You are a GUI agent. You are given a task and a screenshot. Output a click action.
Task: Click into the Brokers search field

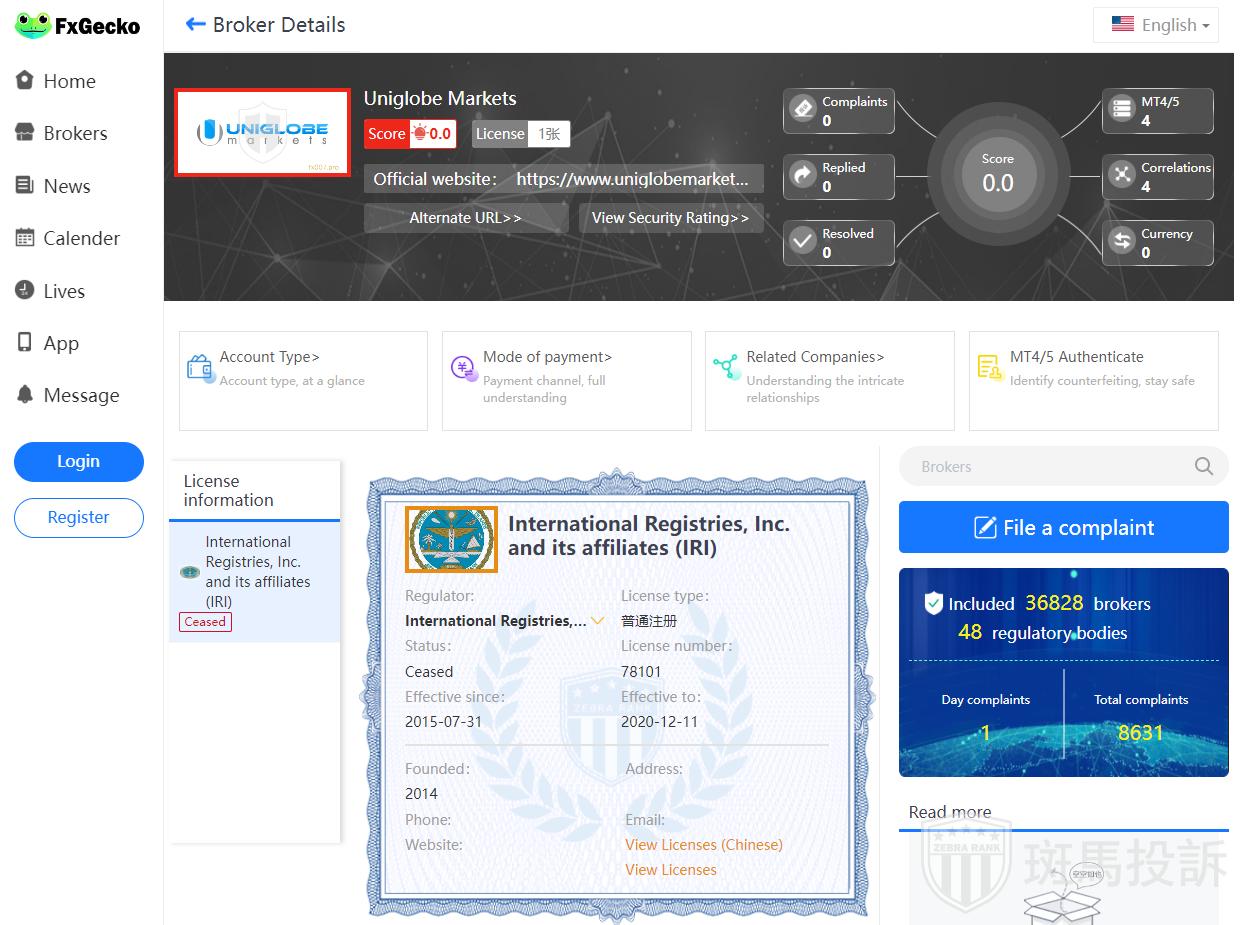point(1050,466)
